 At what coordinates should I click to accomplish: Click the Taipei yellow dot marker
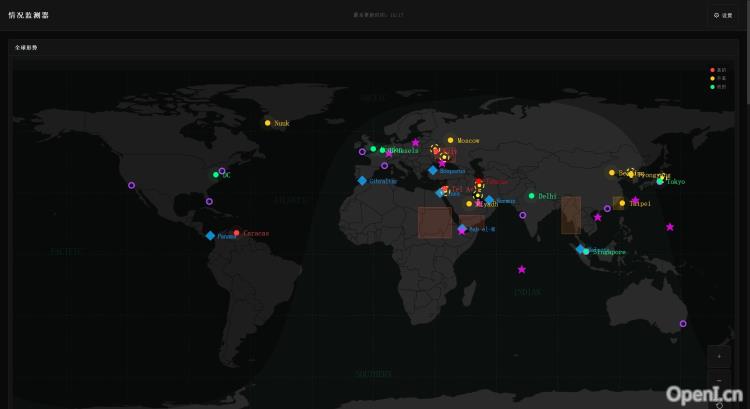[x=622, y=203]
